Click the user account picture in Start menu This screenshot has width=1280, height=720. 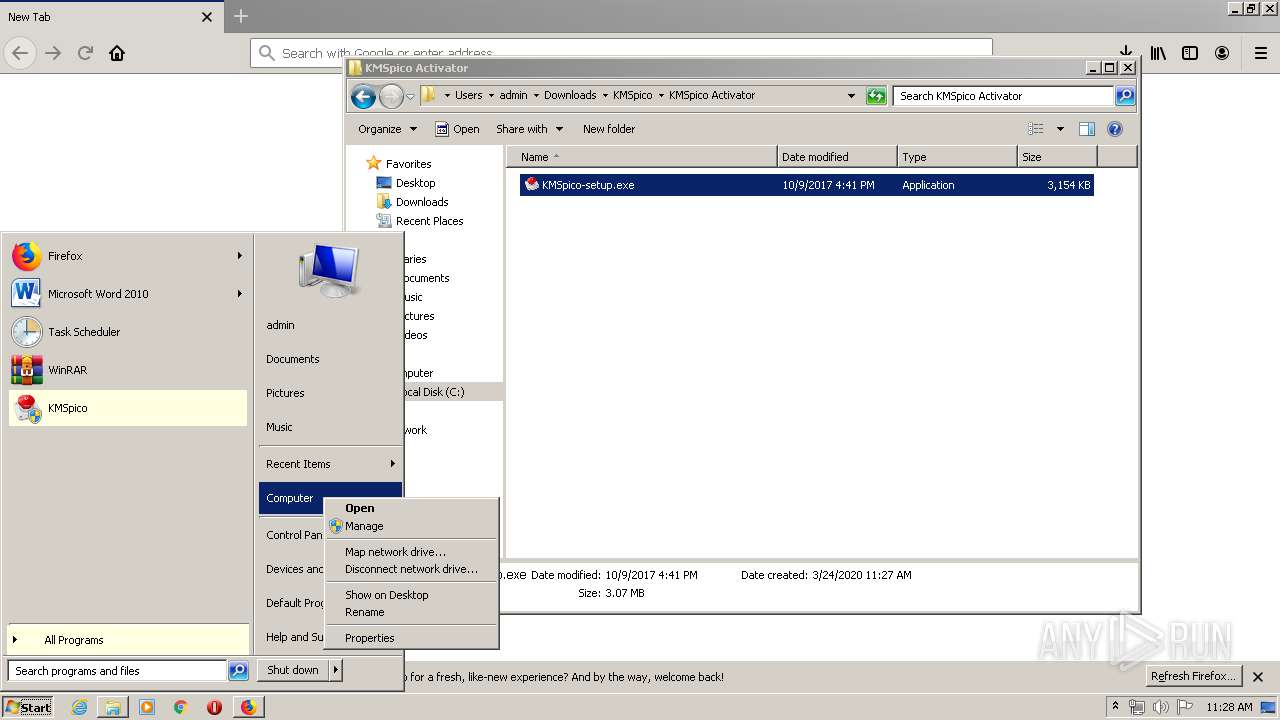(328, 270)
